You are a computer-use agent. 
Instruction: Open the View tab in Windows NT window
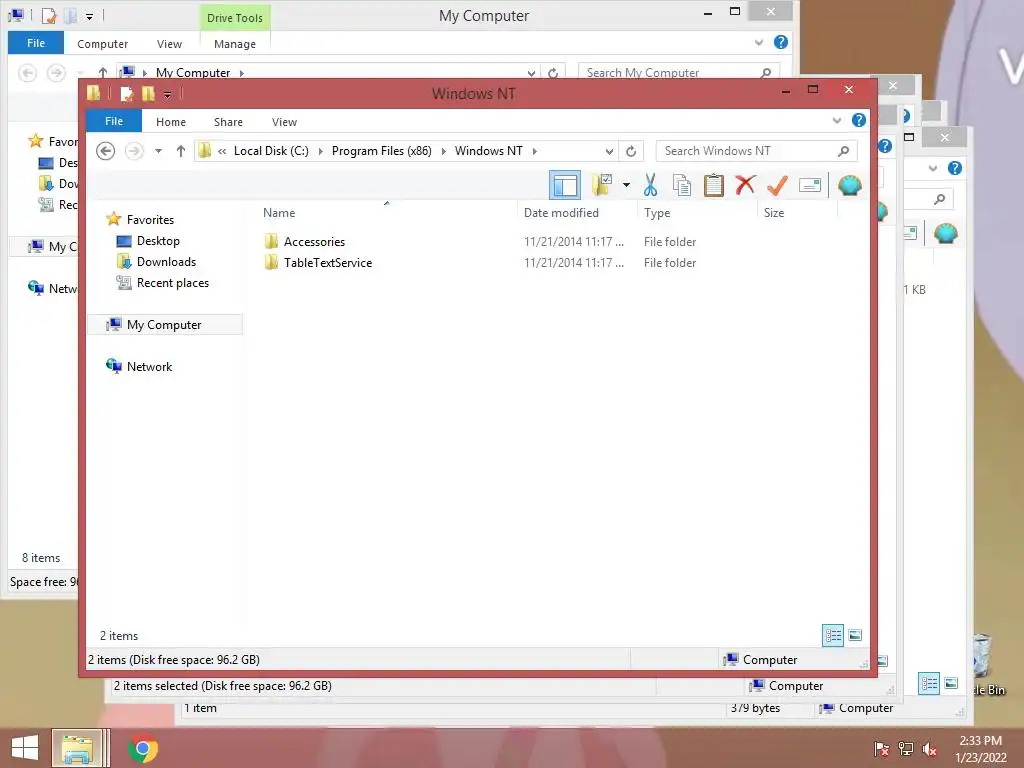click(284, 122)
